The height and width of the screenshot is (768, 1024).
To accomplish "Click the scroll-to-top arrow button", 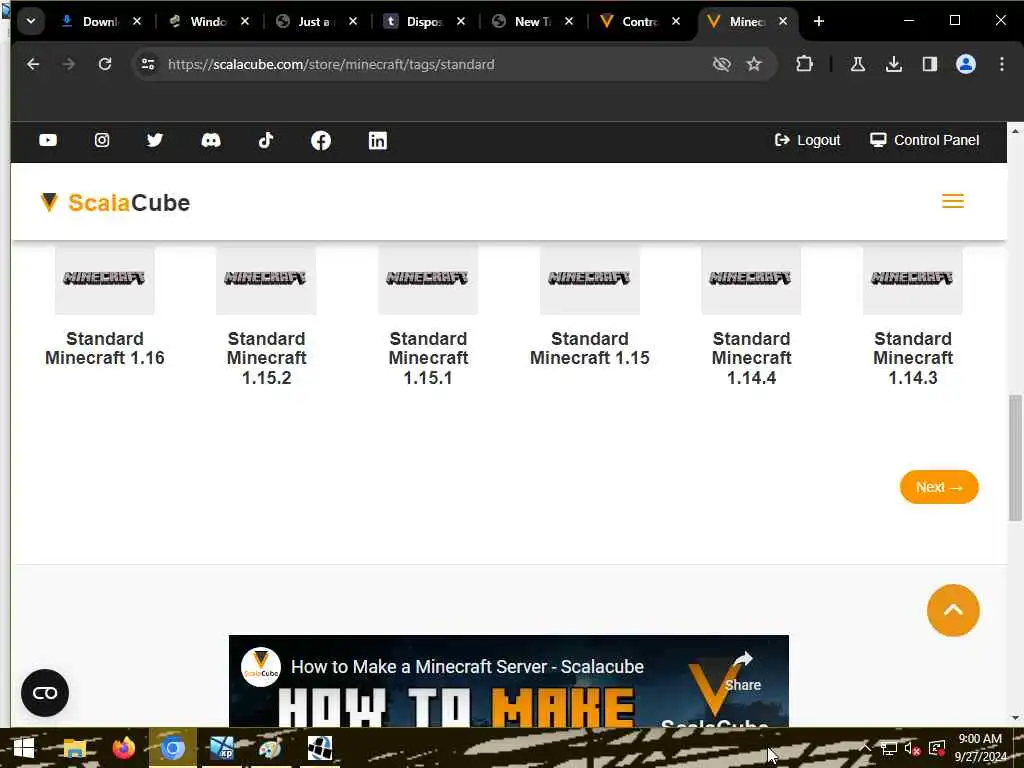I will [x=953, y=610].
